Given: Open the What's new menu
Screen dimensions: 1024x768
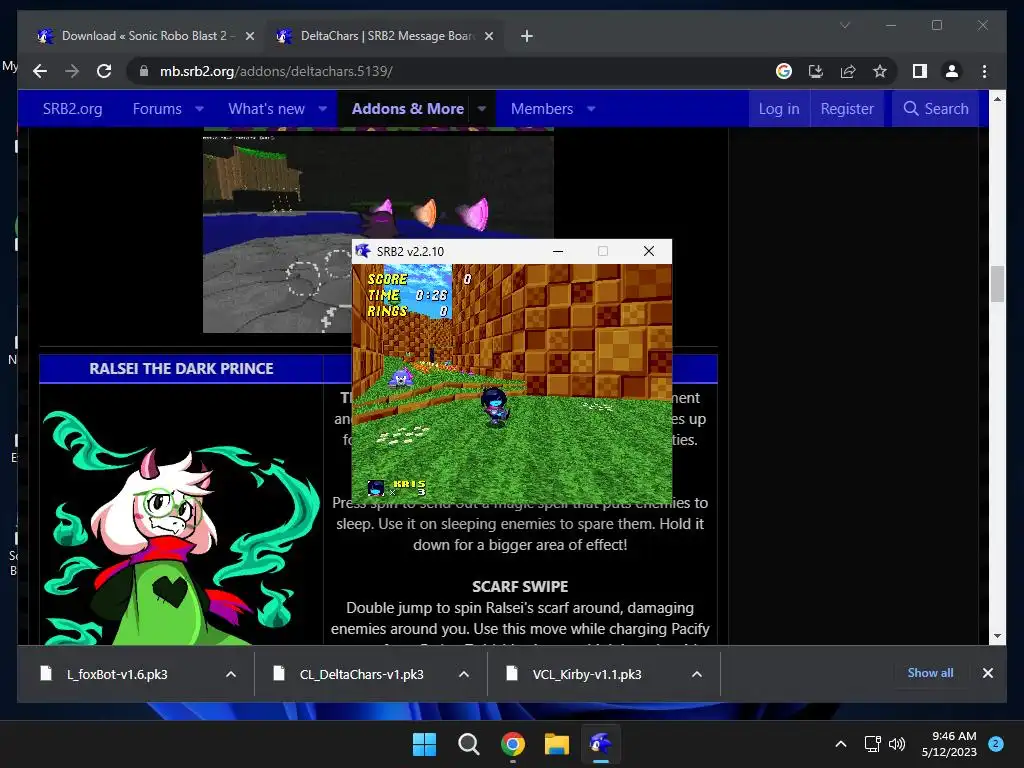Looking at the screenshot, I should tap(266, 108).
